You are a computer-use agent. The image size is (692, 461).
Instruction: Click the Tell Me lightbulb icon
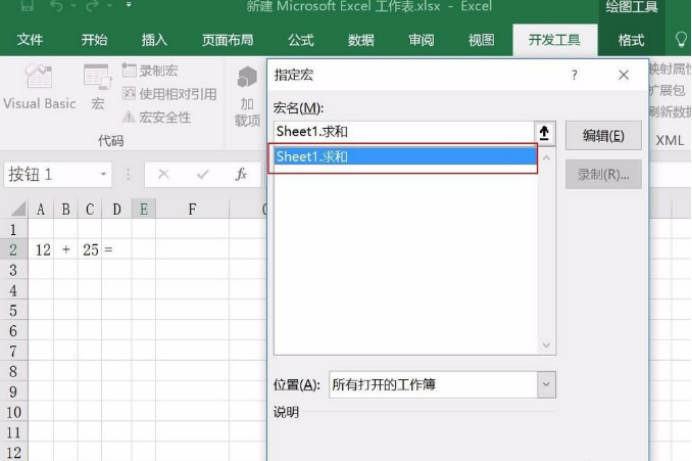681,40
